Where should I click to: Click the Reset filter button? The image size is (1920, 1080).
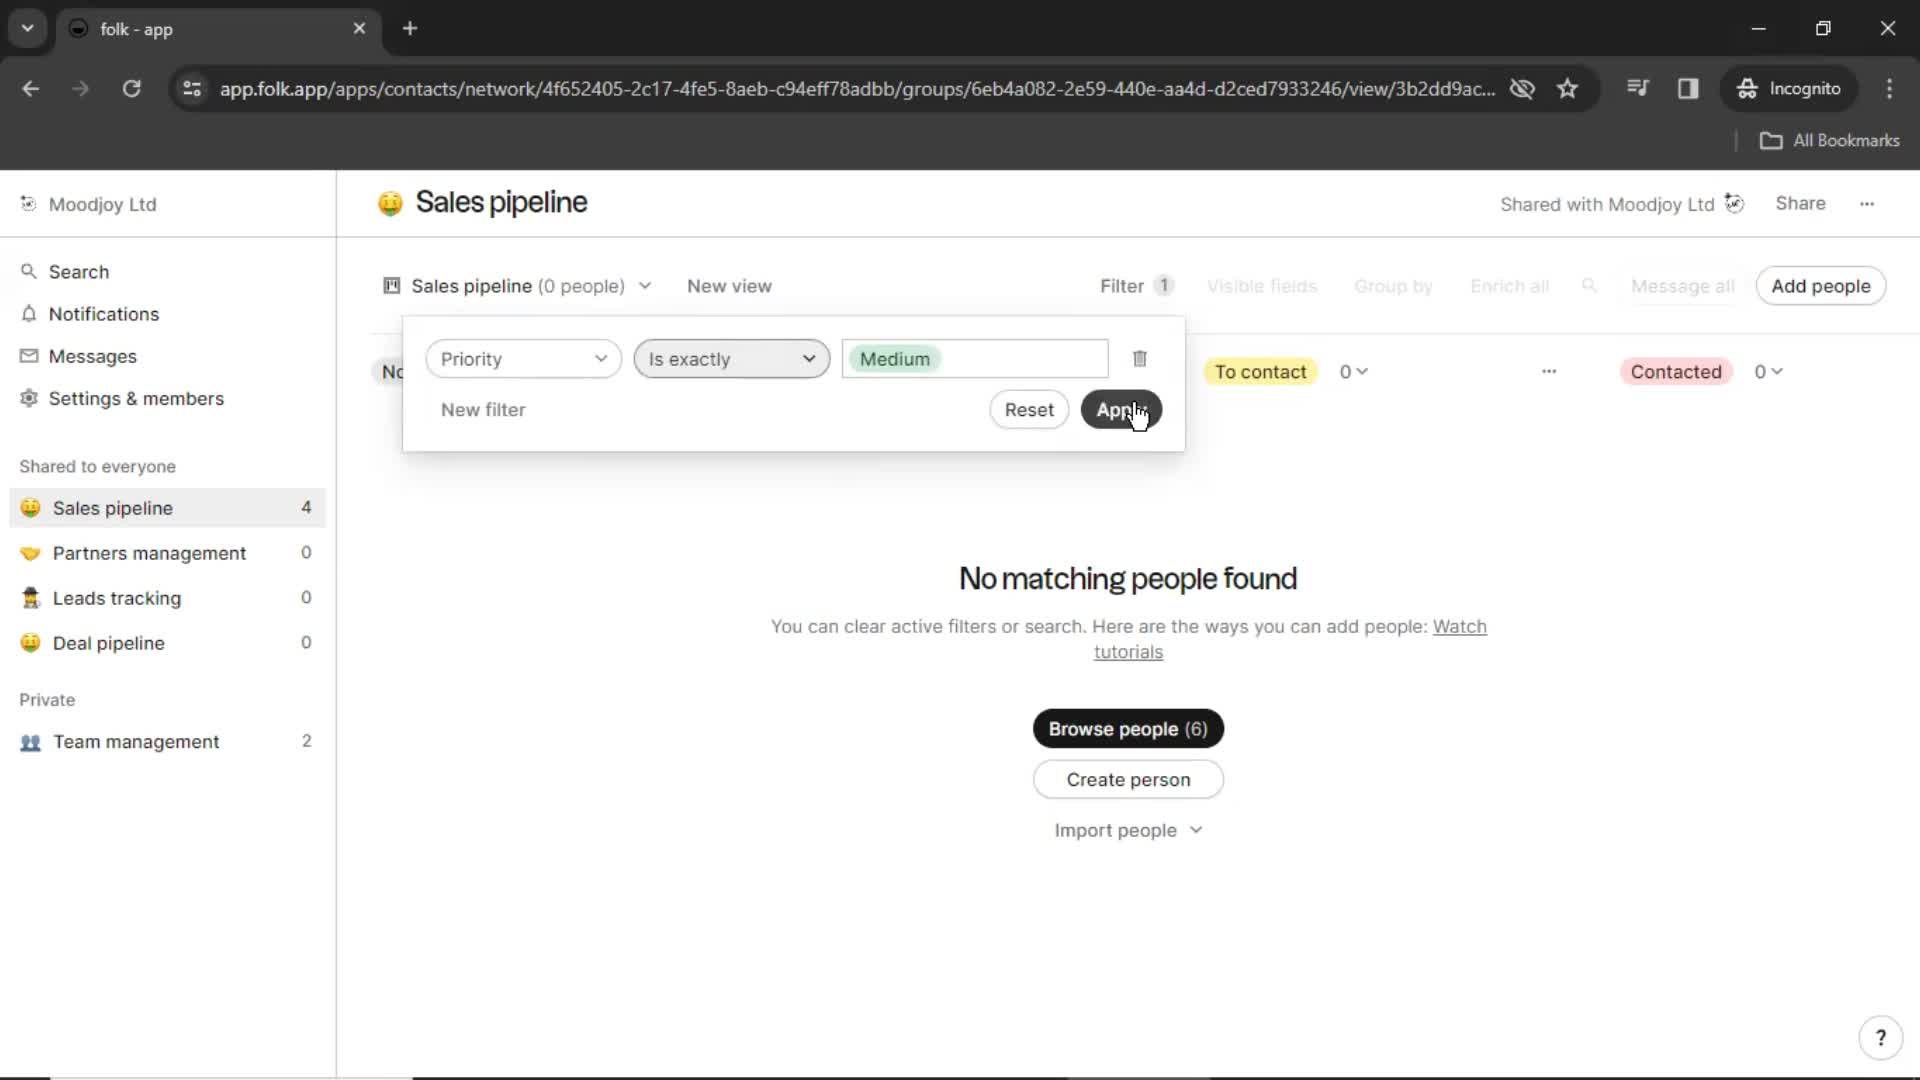(1029, 410)
